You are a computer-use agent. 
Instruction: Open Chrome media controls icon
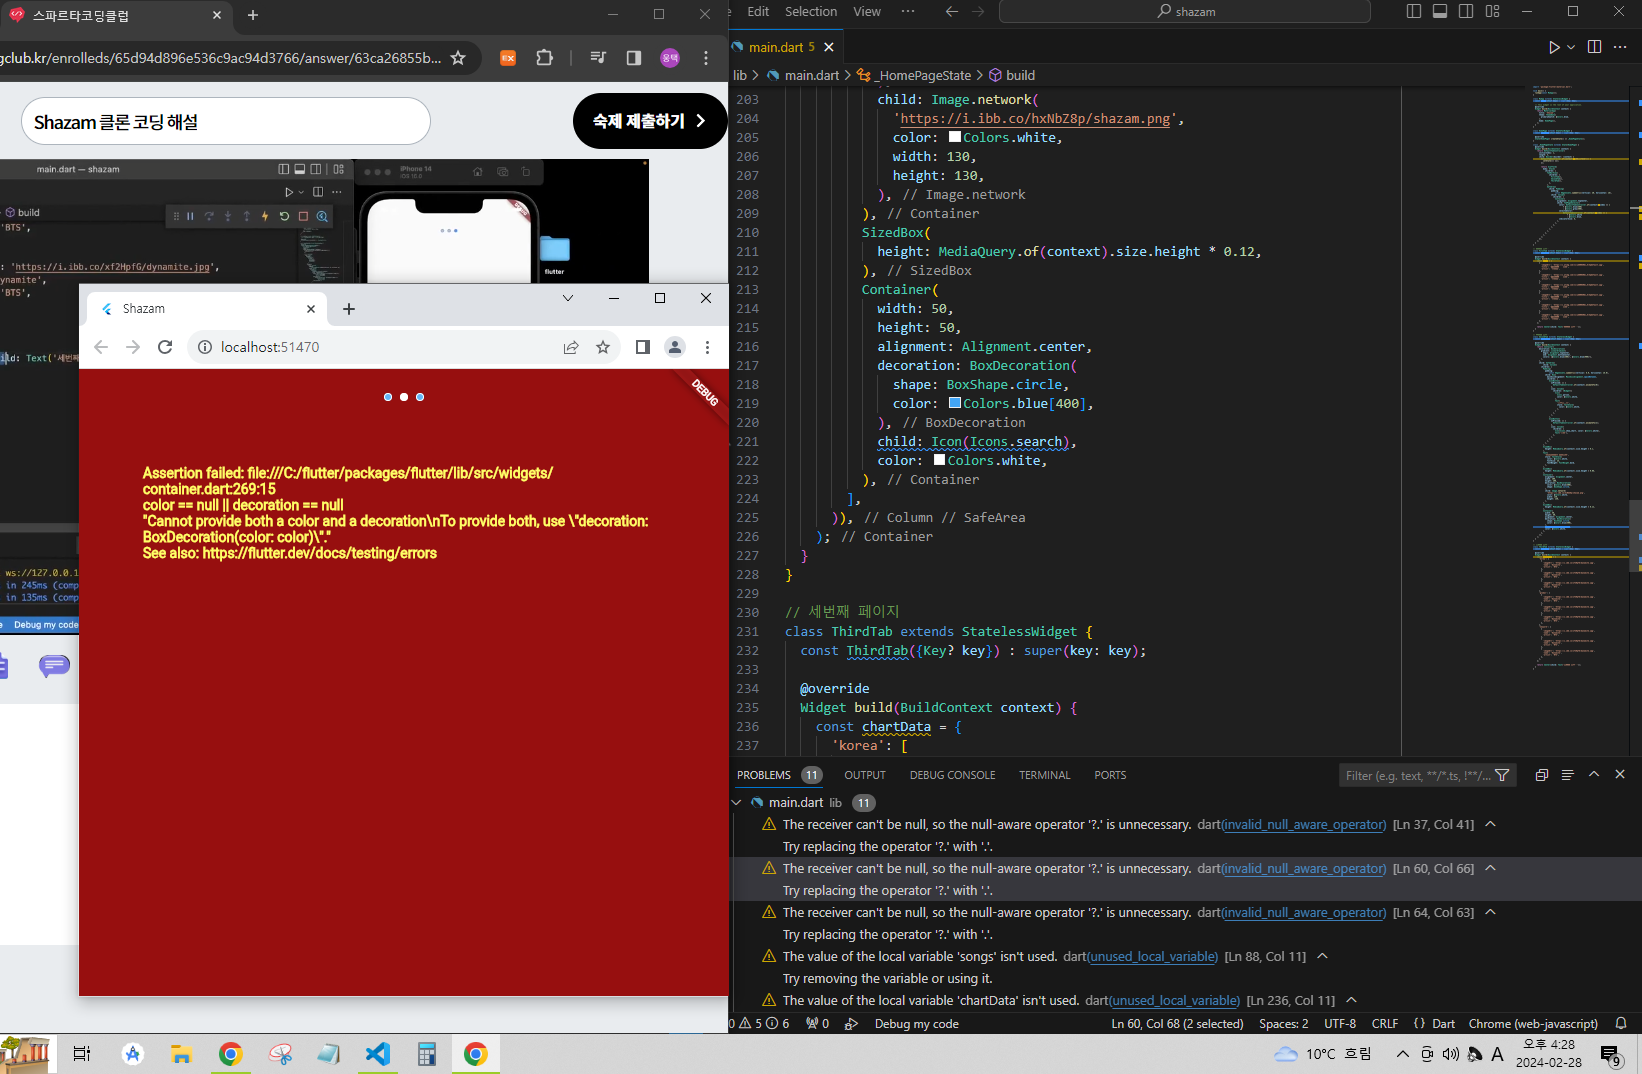pyautogui.click(x=598, y=58)
